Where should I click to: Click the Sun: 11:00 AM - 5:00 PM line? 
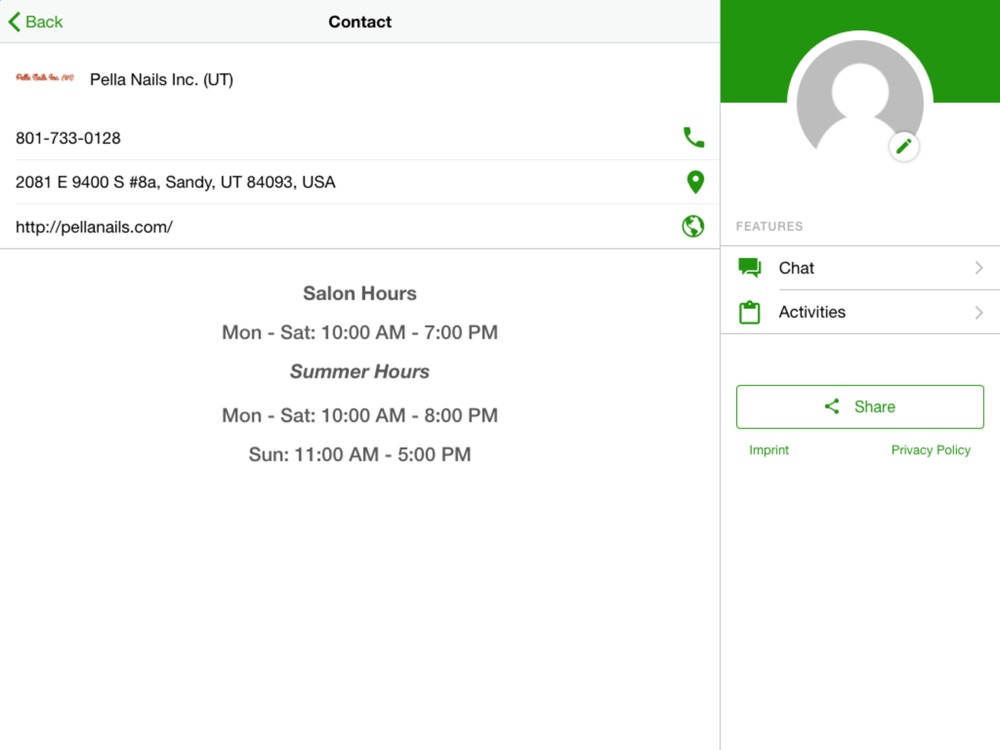[x=360, y=454]
